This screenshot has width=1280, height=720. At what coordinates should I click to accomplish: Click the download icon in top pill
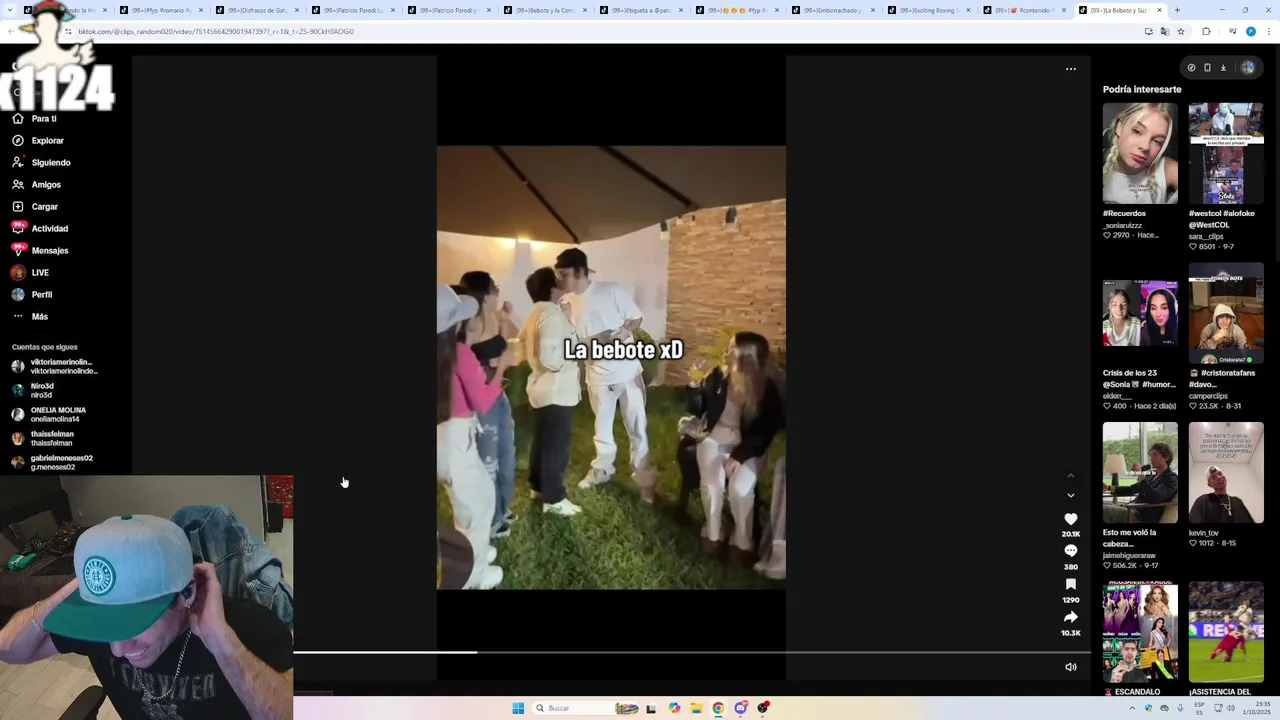coord(1223,68)
